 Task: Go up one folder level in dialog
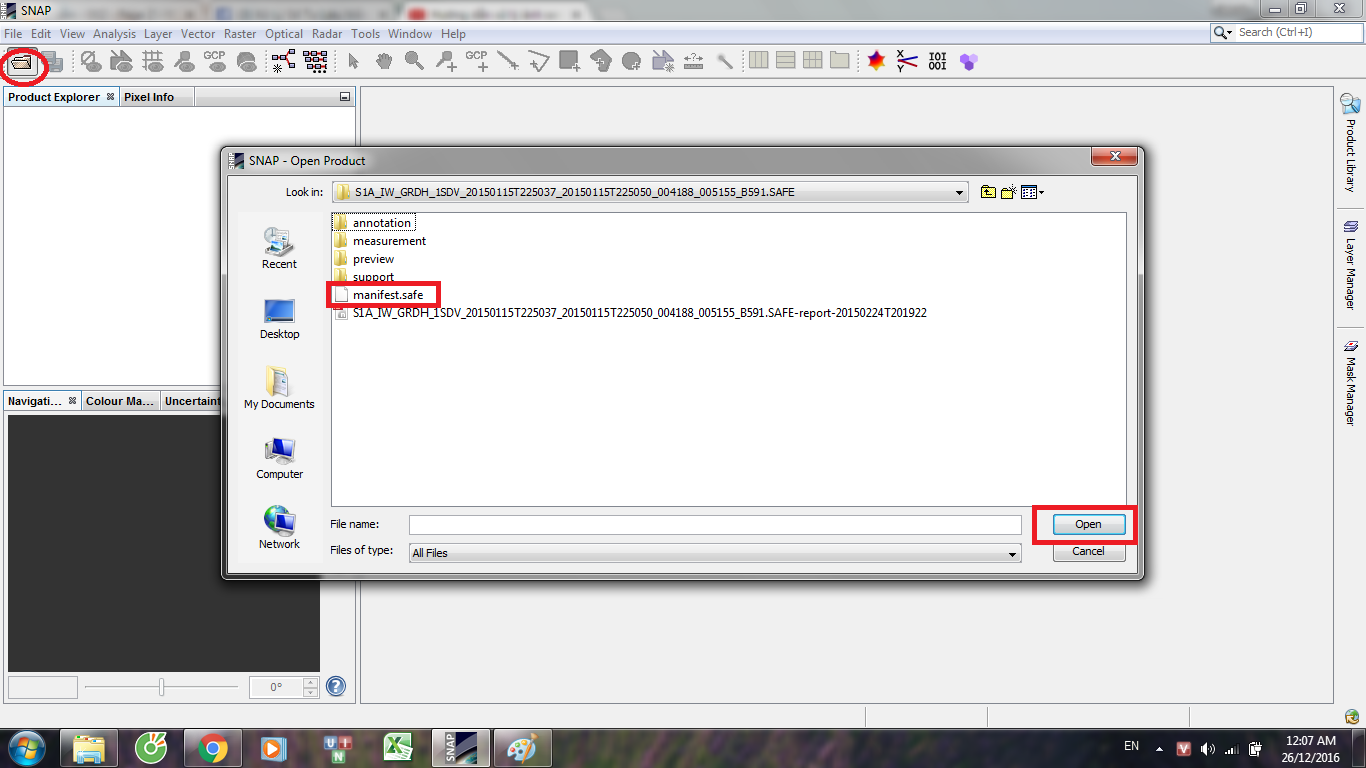[x=988, y=192]
